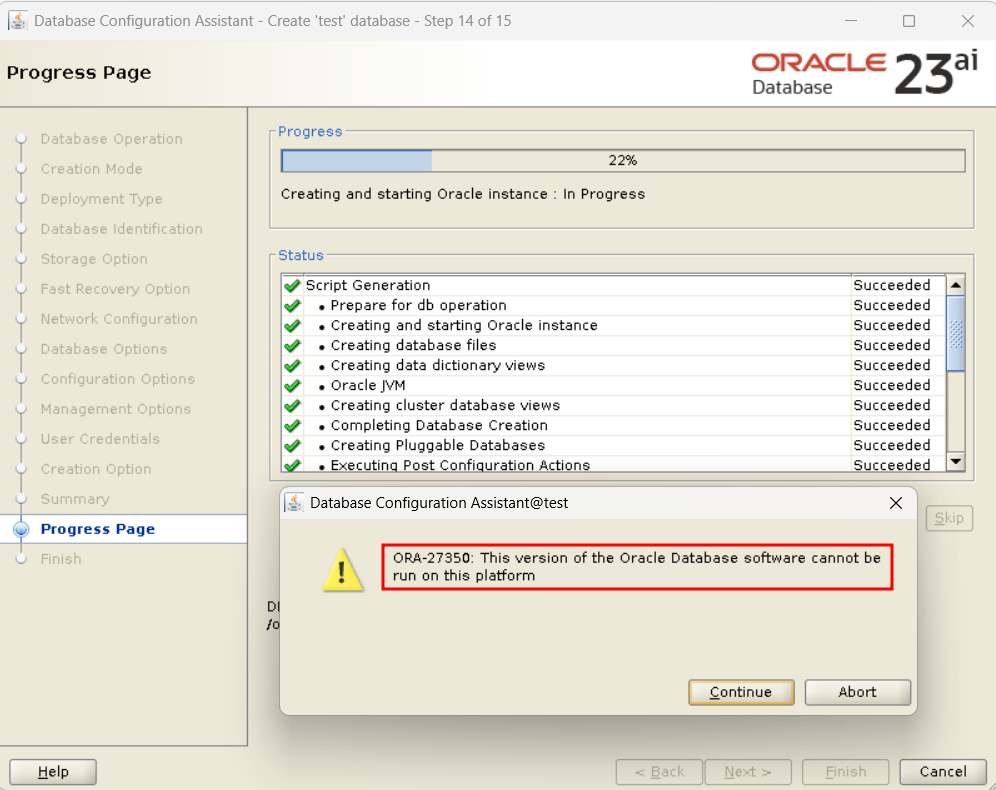Close the Database Configuration Assistant@test dialog

point(896,503)
